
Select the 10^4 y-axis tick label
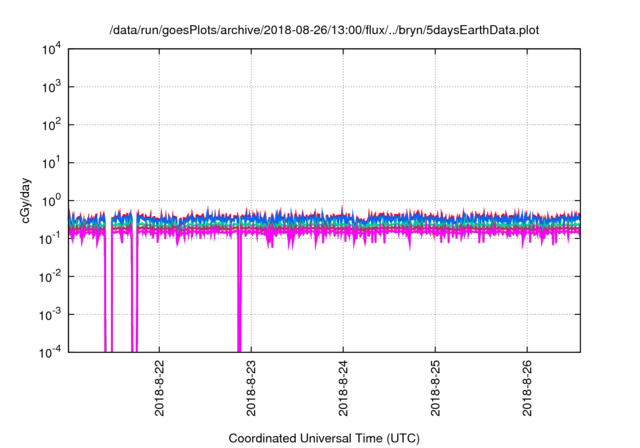51,49
